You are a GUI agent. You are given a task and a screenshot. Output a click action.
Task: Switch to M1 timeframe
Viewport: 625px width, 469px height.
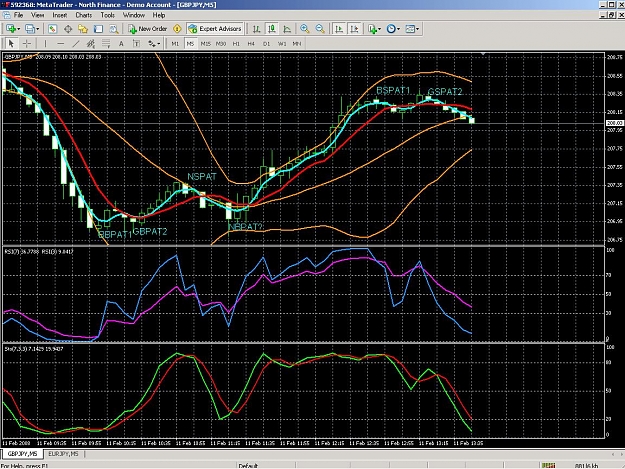coord(175,44)
